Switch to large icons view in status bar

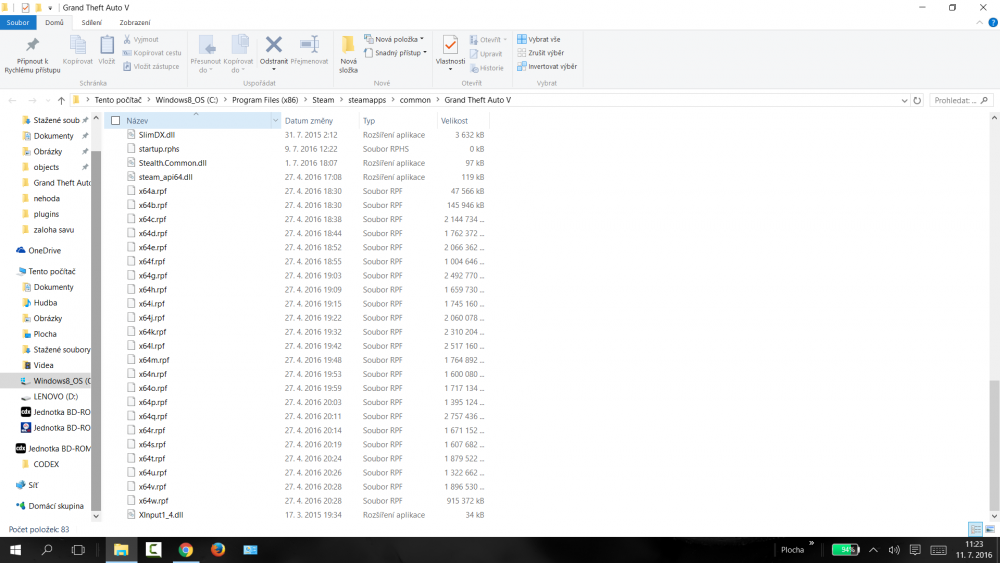coord(990,529)
